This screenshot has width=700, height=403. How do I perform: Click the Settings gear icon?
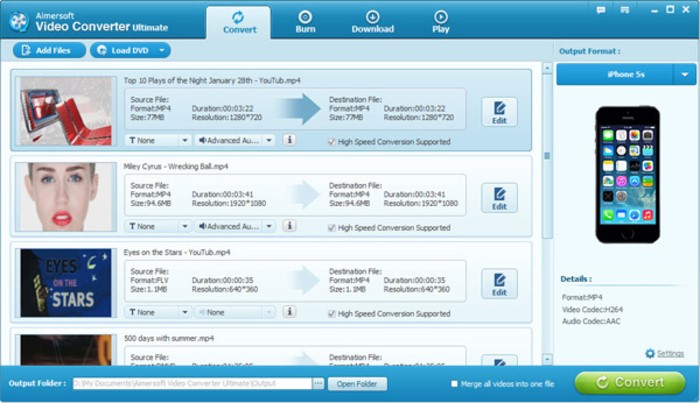[x=650, y=353]
